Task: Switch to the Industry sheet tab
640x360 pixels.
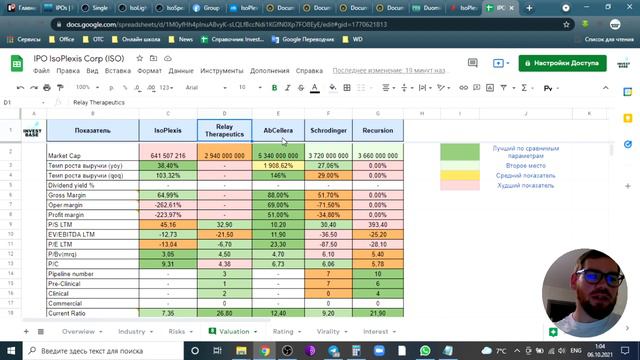Action: tap(131, 331)
